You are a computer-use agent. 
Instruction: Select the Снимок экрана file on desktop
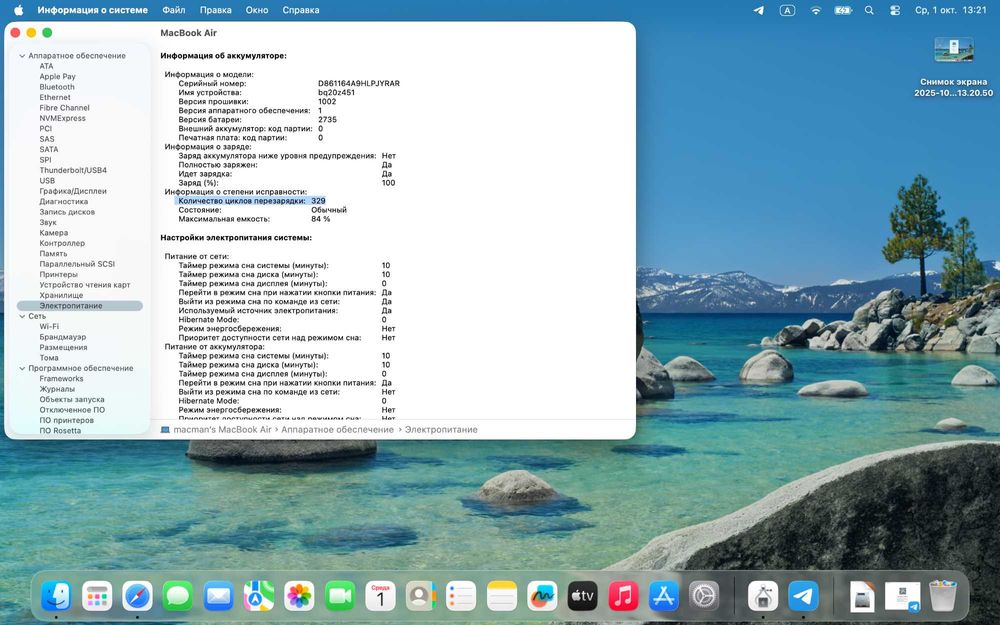point(953,50)
